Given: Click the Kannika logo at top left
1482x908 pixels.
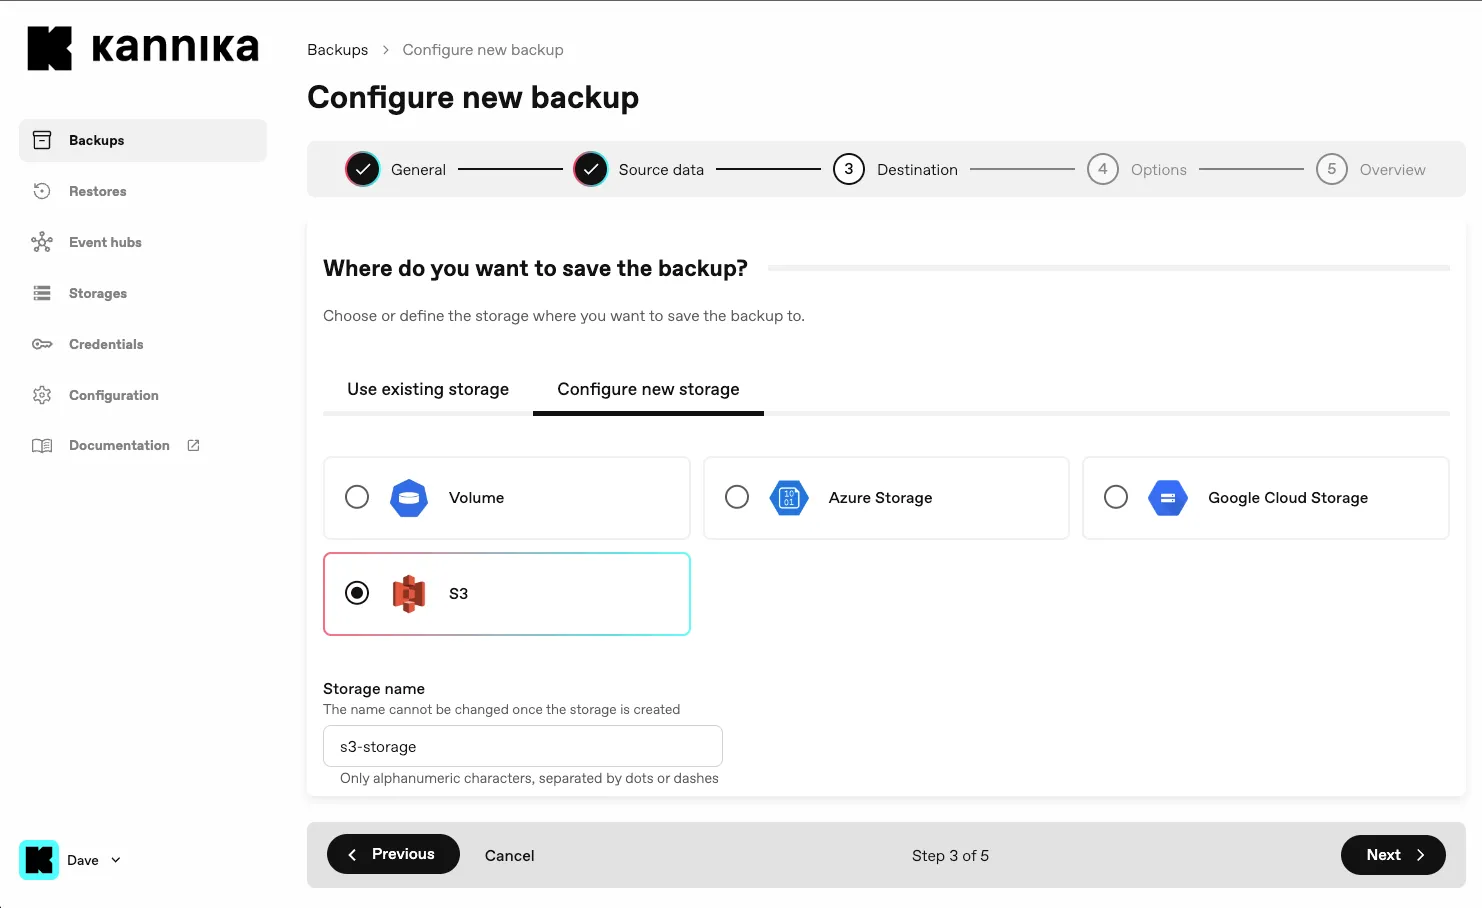Looking at the screenshot, I should click(x=142, y=47).
